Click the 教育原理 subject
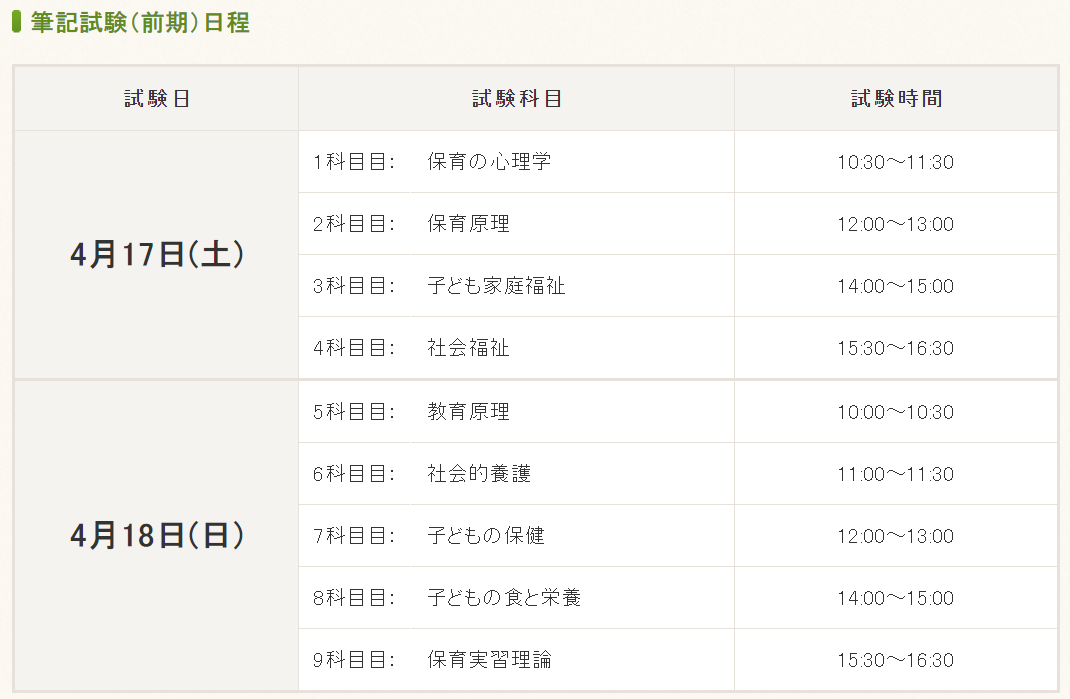Viewport: 1070px width, 699px height. coord(468,412)
